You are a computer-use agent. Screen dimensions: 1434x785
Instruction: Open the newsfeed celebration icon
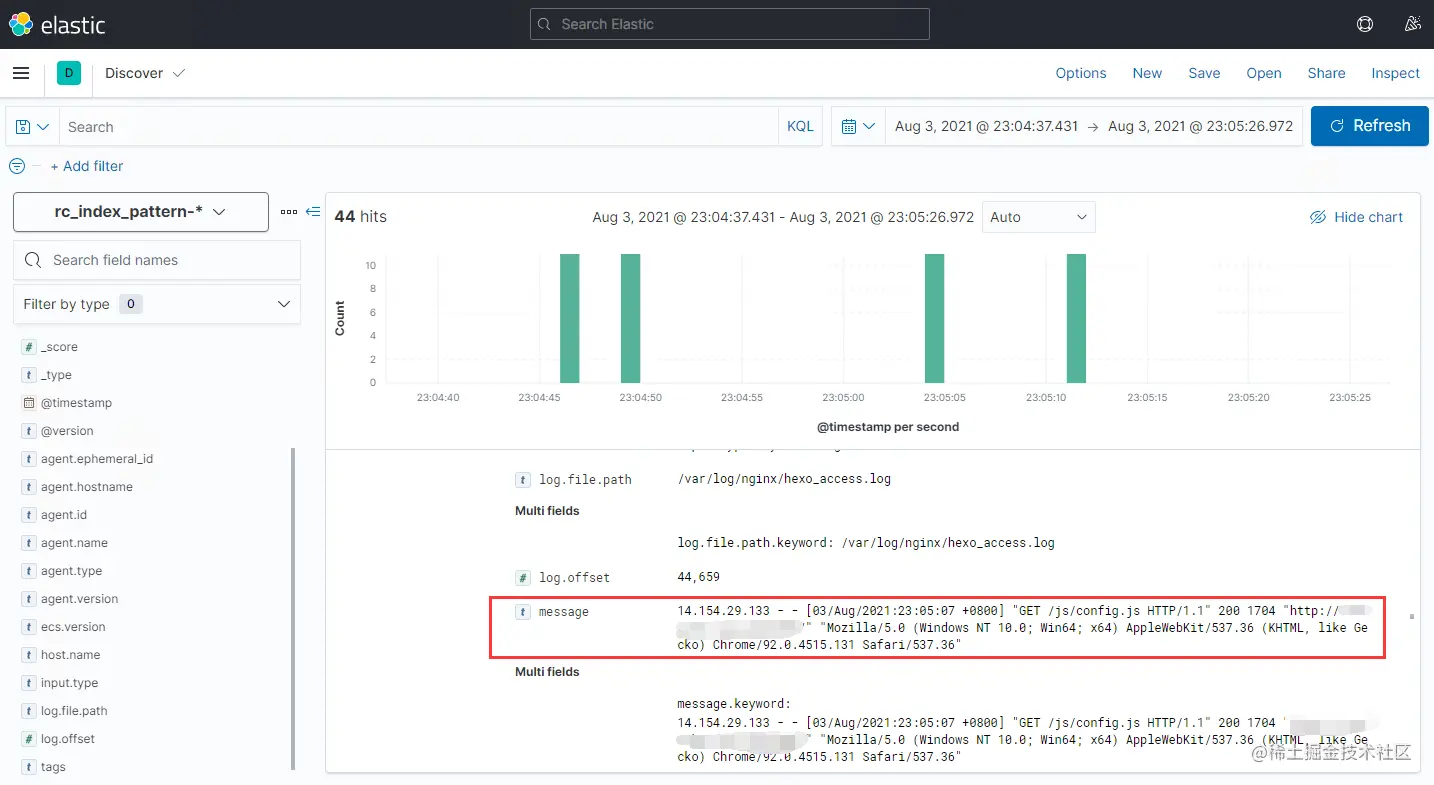click(x=1413, y=24)
